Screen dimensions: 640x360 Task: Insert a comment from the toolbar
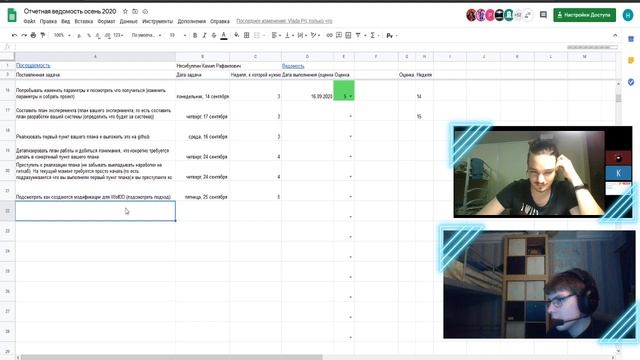[339, 36]
